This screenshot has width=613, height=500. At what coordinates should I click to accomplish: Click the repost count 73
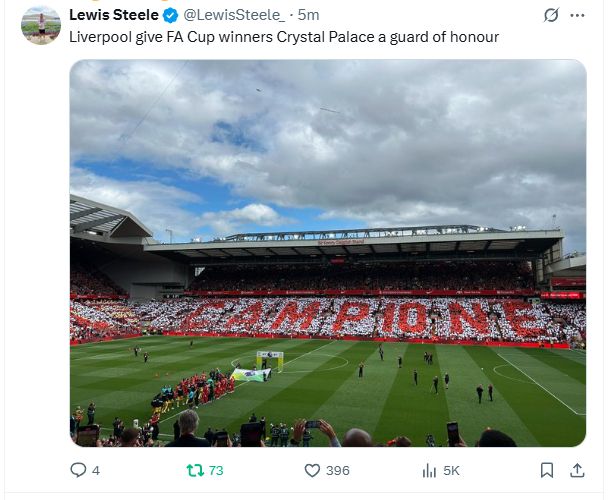click(x=216, y=470)
